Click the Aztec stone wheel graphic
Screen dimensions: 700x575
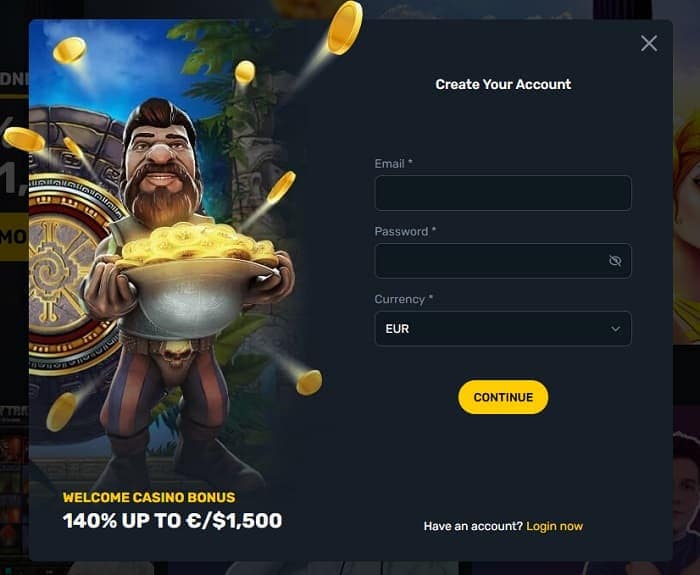pos(67,272)
